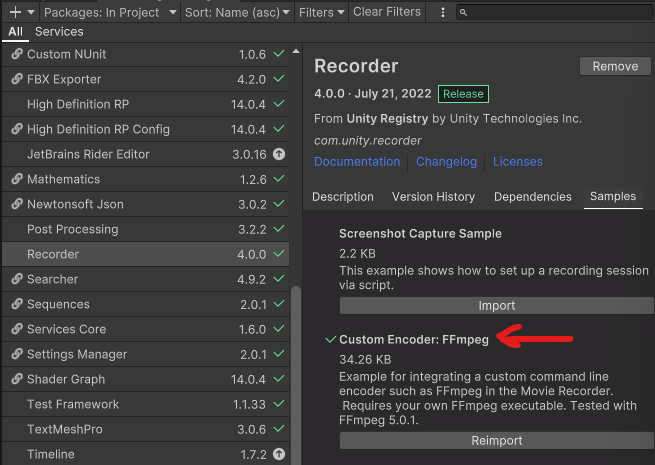
Task: Open the Packages: In Project dropdown
Action: (110, 12)
